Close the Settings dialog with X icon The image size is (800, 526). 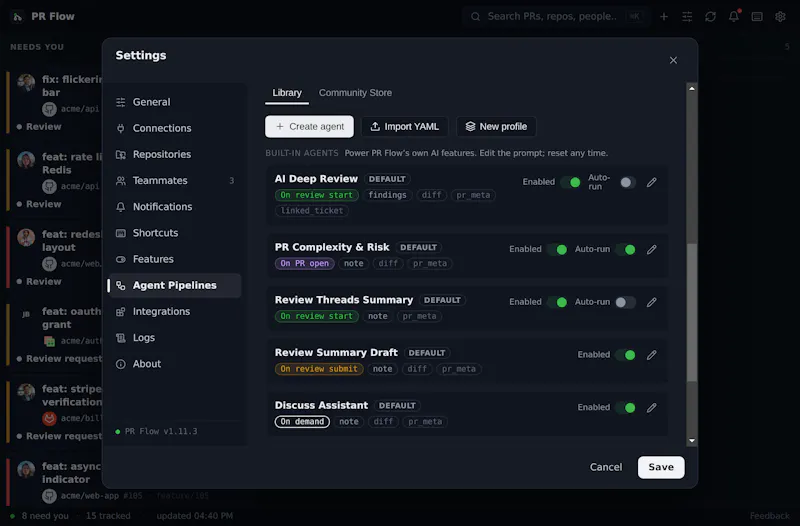click(x=673, y=60)
